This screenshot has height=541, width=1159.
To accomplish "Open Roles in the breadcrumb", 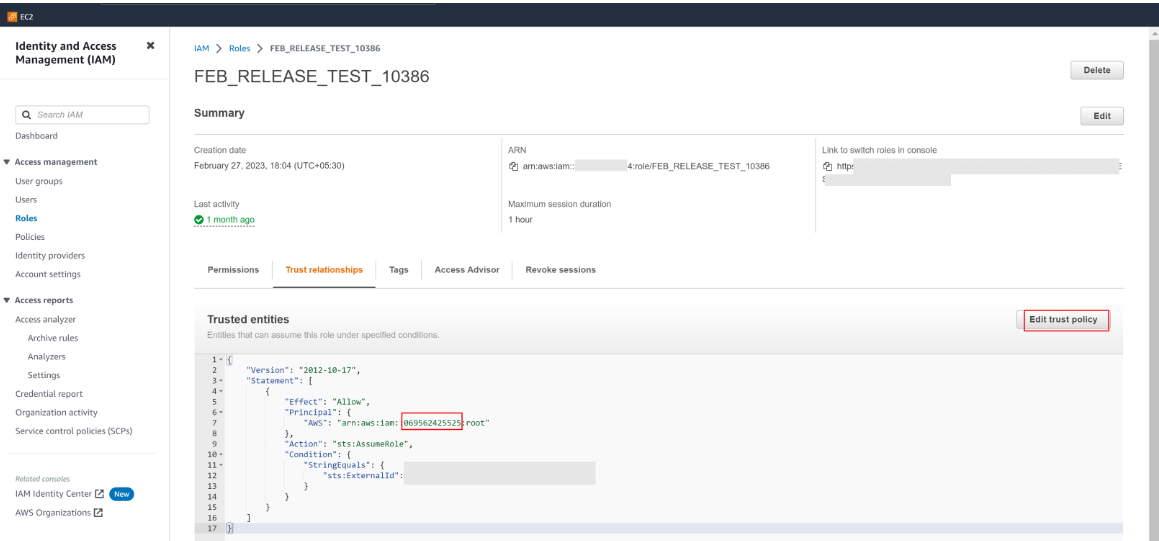I will [x=239, y=48].
